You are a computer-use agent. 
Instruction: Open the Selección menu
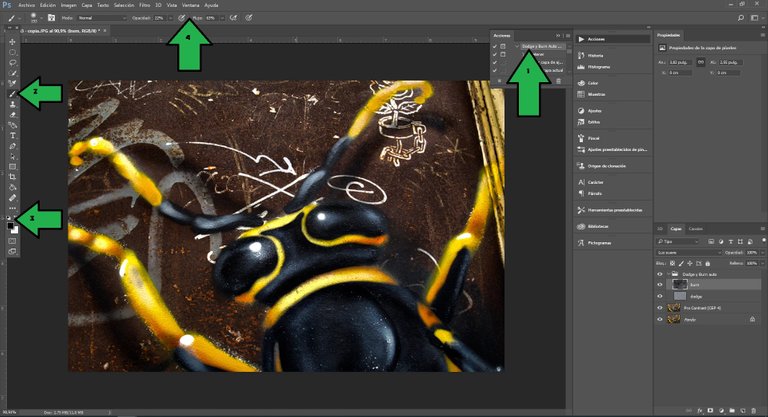[124, 5]
